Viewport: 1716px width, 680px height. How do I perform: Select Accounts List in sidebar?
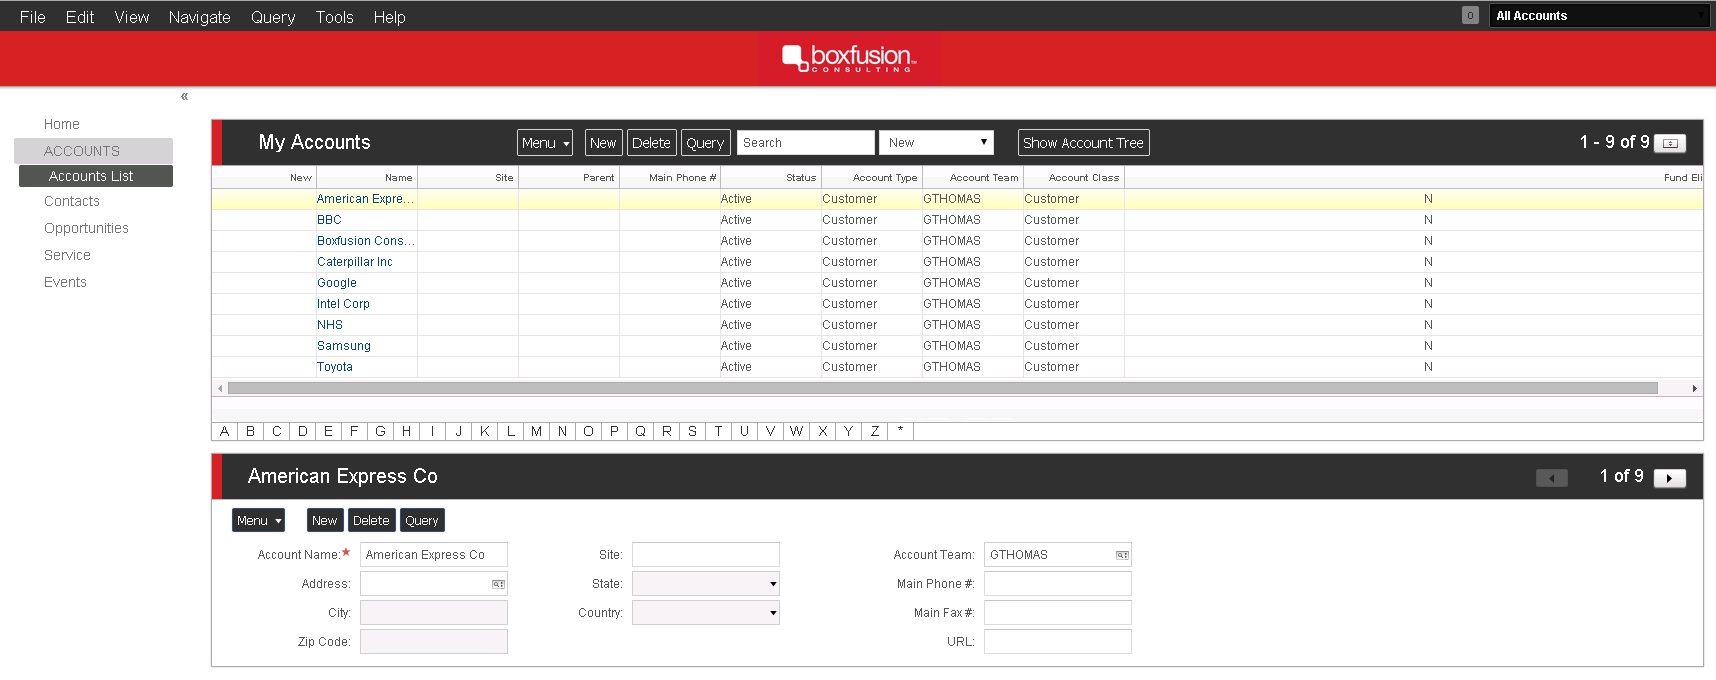(96, 176)
